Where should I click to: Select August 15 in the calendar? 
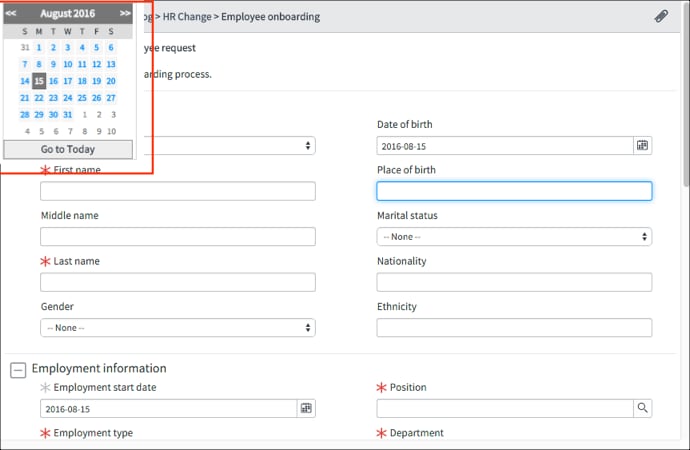(39, 81)
